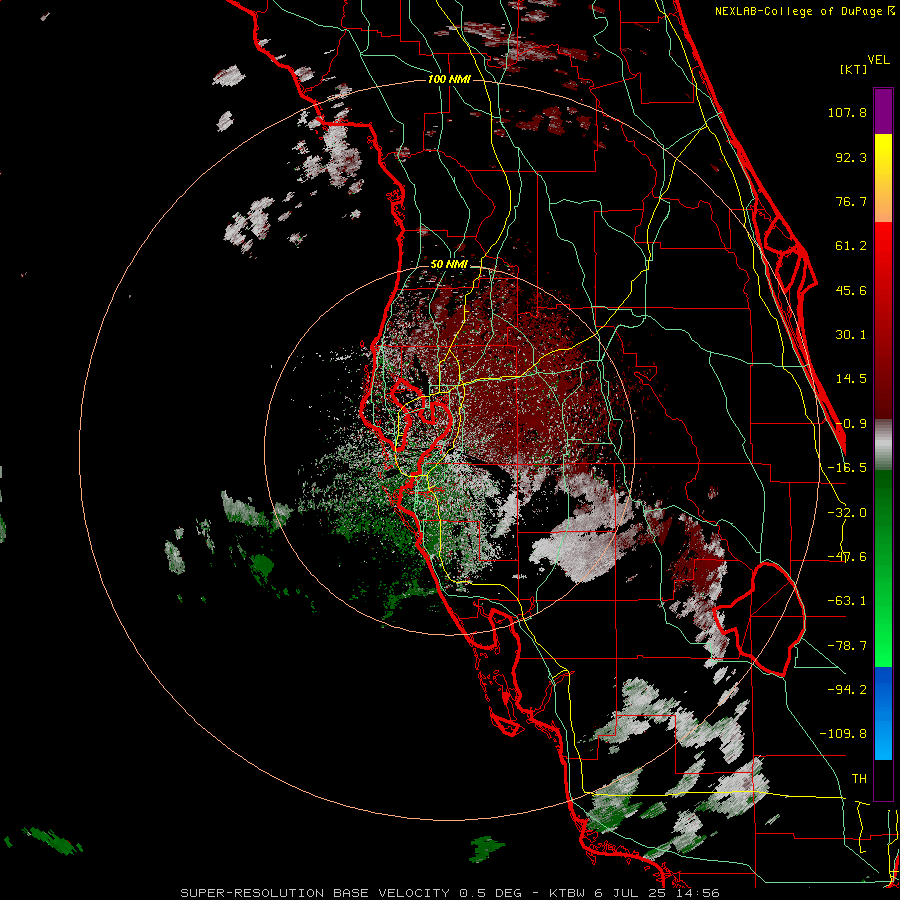Viewport: 900px width, 900px height.
Task: Select the -32.0 legend value
Action: point(847,513)
